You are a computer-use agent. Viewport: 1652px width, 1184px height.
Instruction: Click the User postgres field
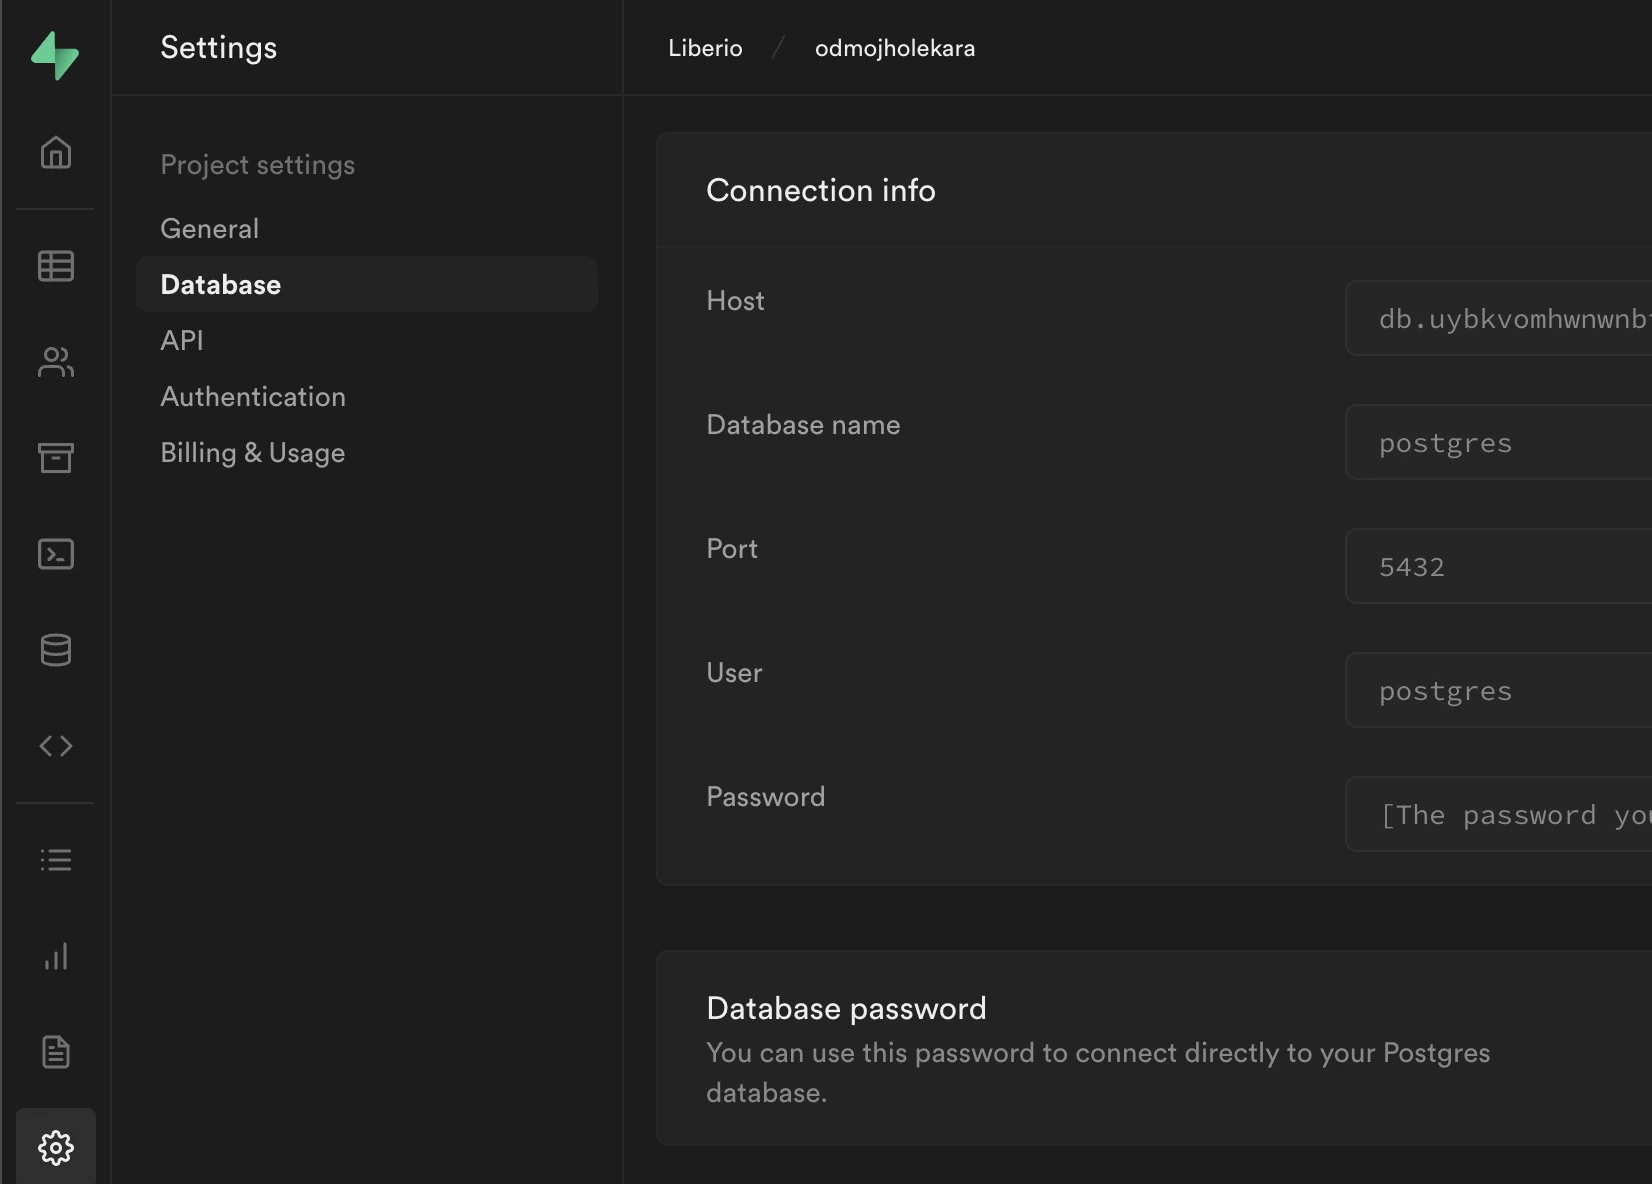point(1499,690)
